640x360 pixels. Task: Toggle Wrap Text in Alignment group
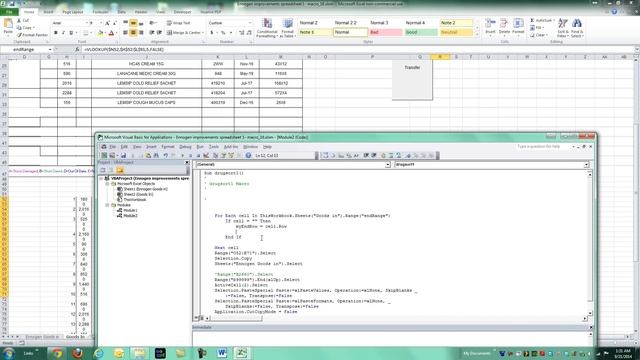coord(178,23)
